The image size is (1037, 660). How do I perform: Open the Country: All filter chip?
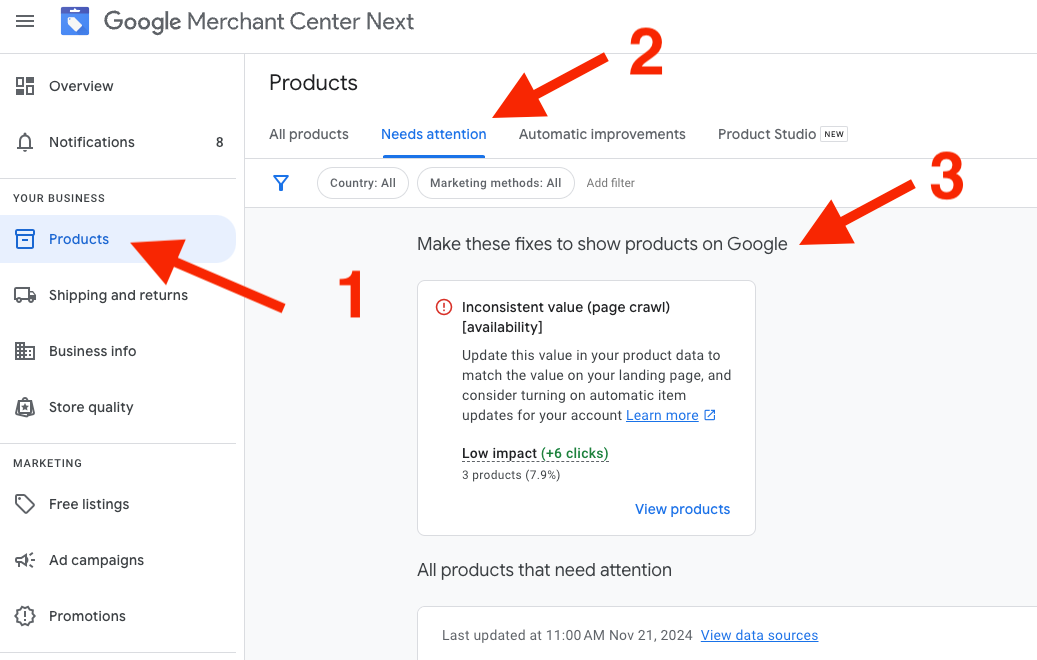362,183
